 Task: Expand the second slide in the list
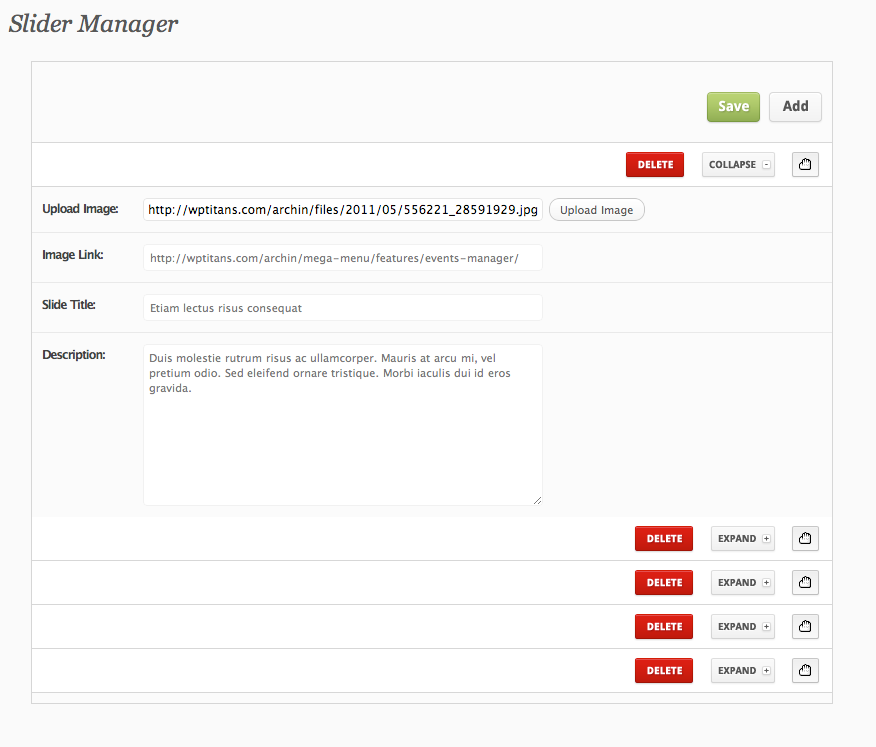(742, 539)
